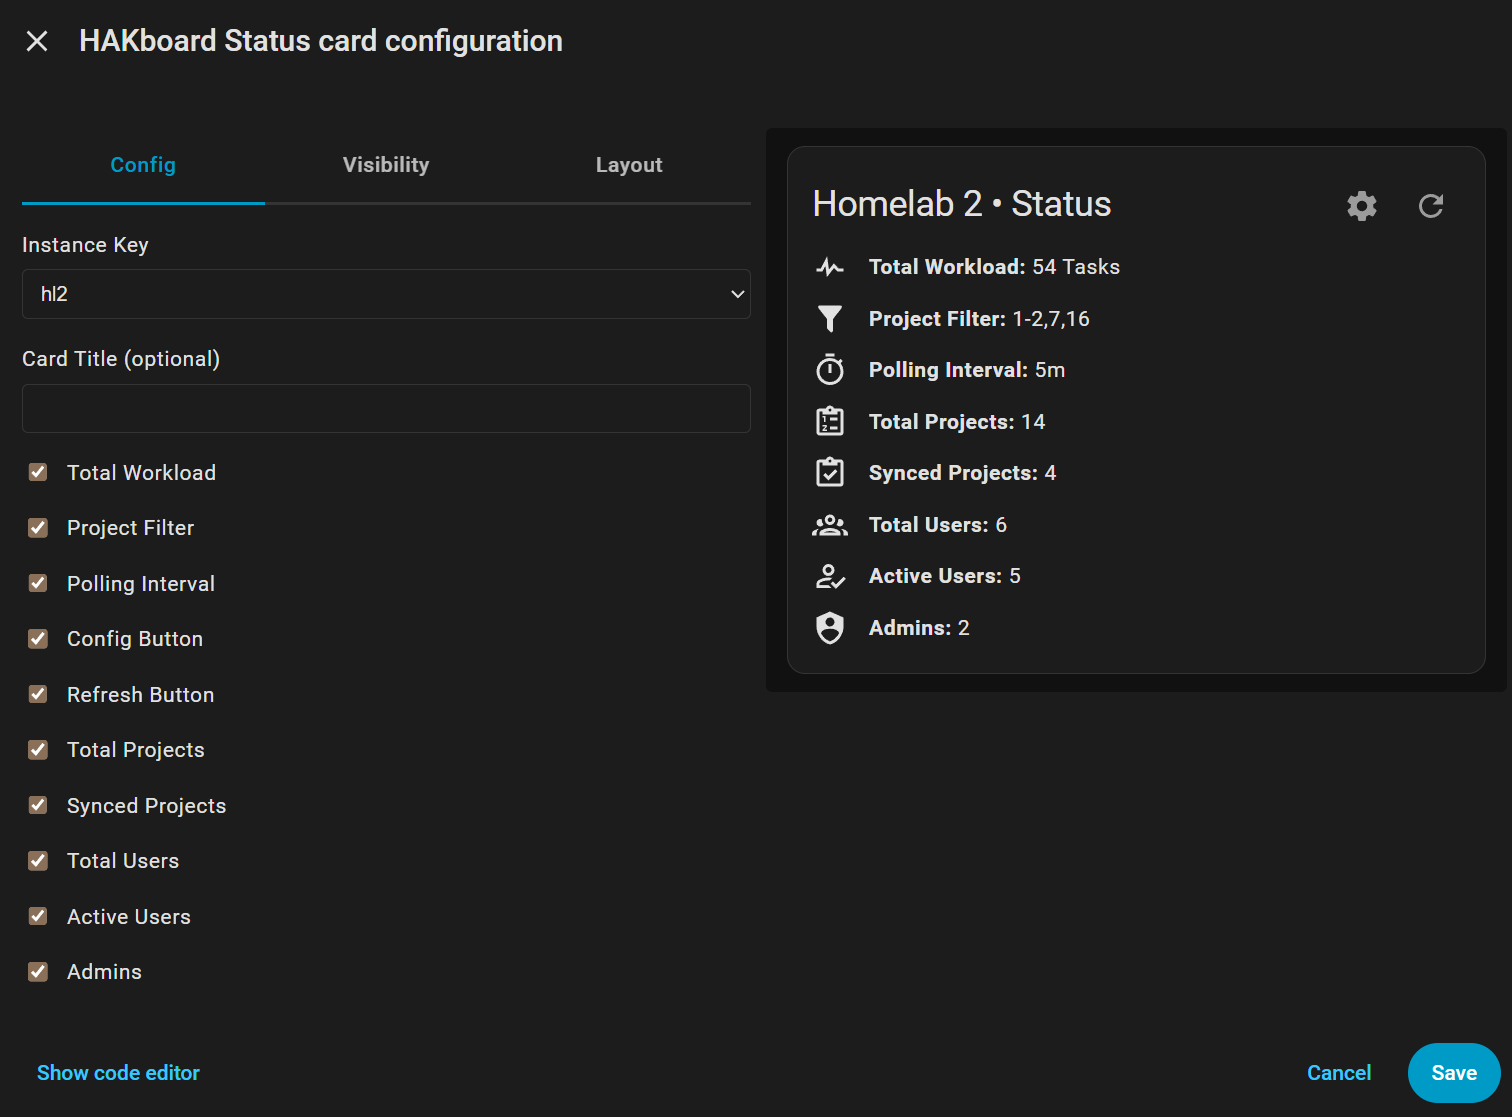1512x1117 pixels.
Task: Focus the Card Title input field
Action: (x=386, y=408)
